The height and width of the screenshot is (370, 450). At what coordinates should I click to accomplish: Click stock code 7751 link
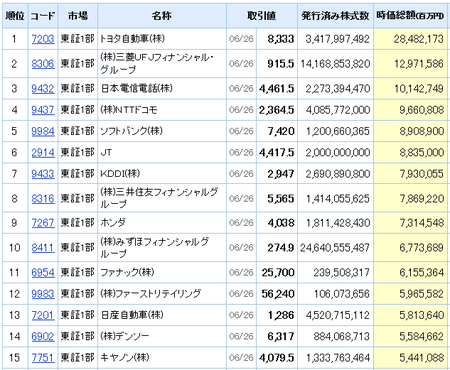(x=43, y=358)
